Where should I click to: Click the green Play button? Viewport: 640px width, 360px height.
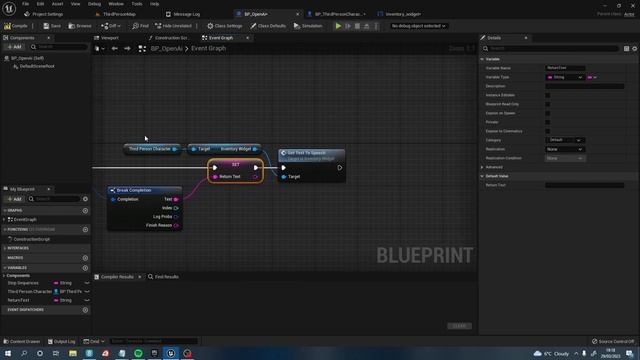(x=338, y=26)
